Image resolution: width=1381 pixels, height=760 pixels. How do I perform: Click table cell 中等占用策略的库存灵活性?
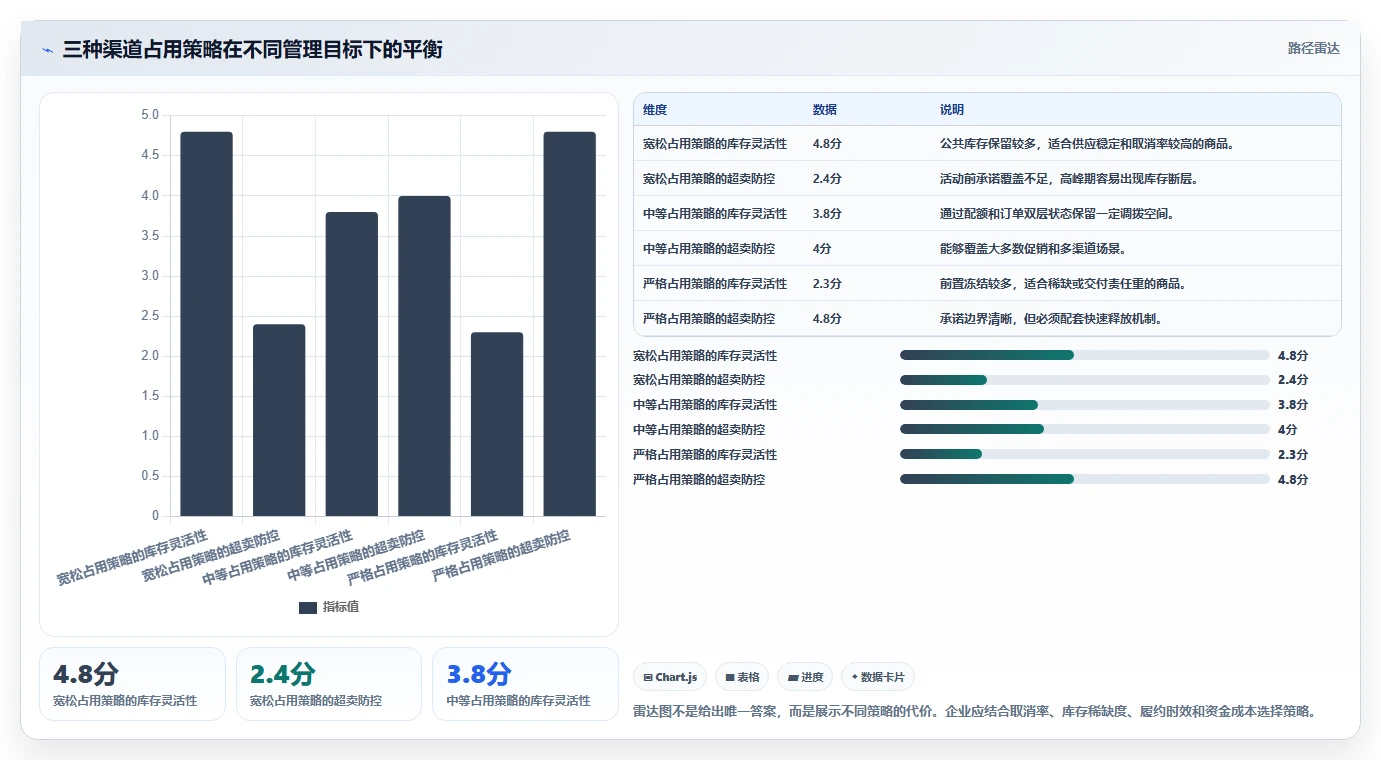tap(715, 214)
